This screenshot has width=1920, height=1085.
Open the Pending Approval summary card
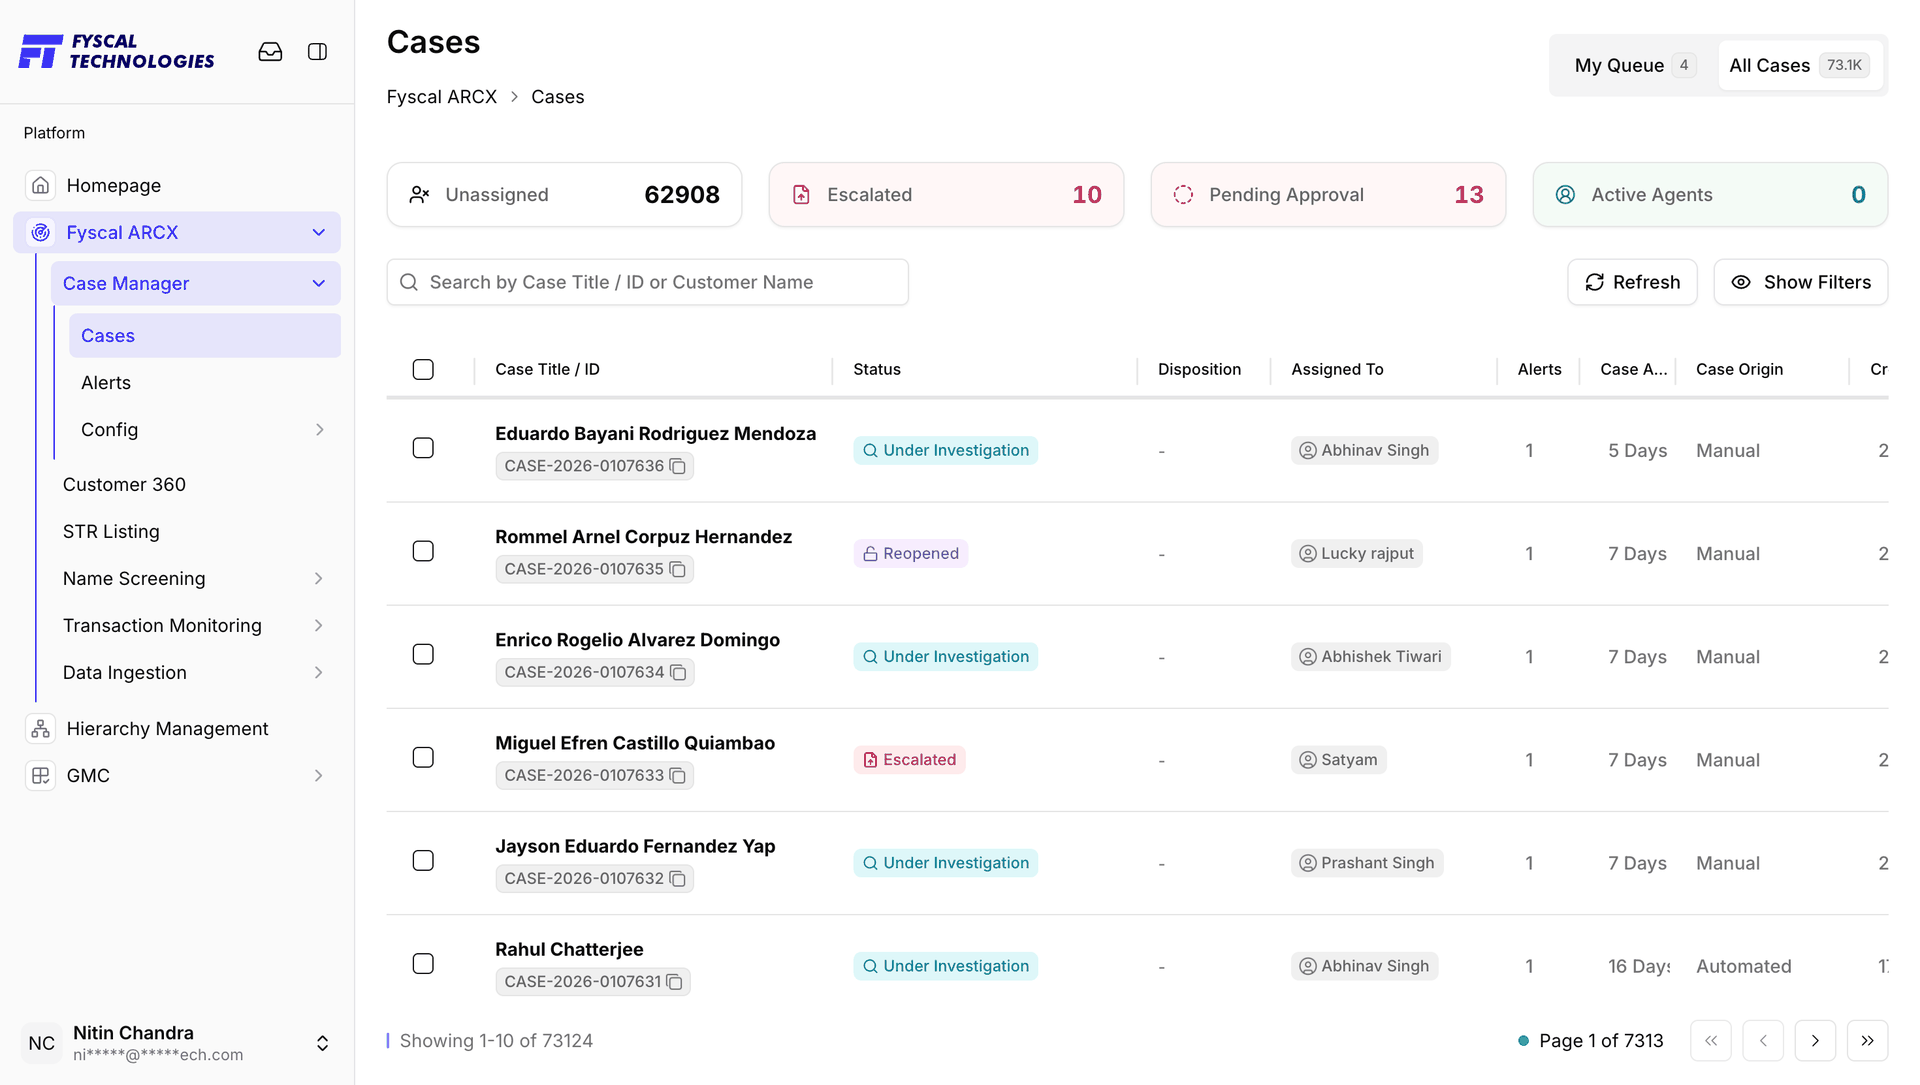pyautogui.click(x=1328, y=195)
